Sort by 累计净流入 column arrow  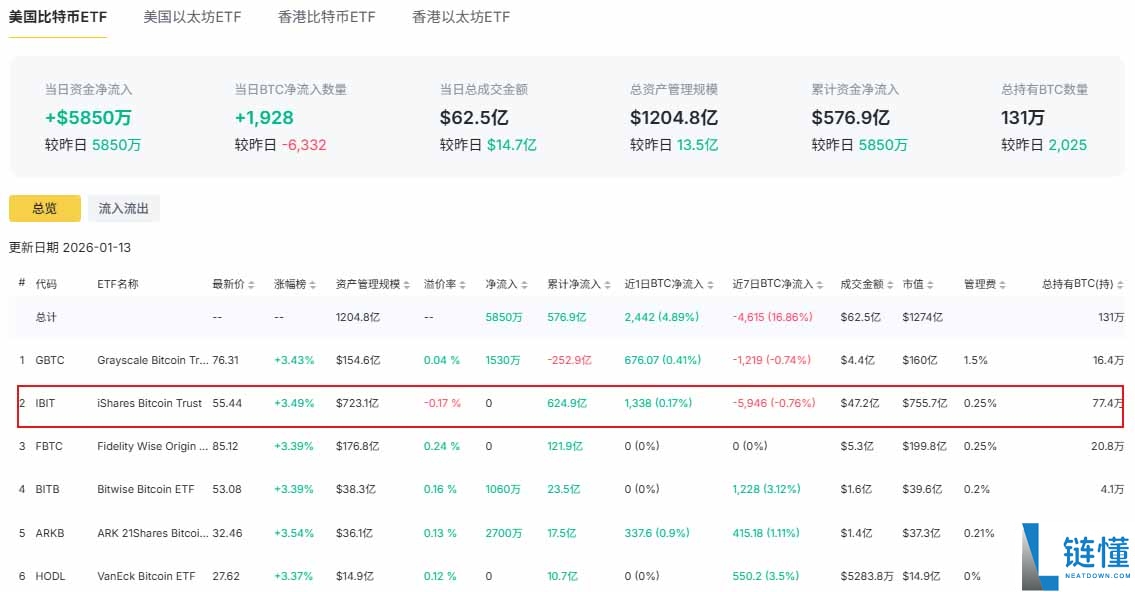coord(608,285)
